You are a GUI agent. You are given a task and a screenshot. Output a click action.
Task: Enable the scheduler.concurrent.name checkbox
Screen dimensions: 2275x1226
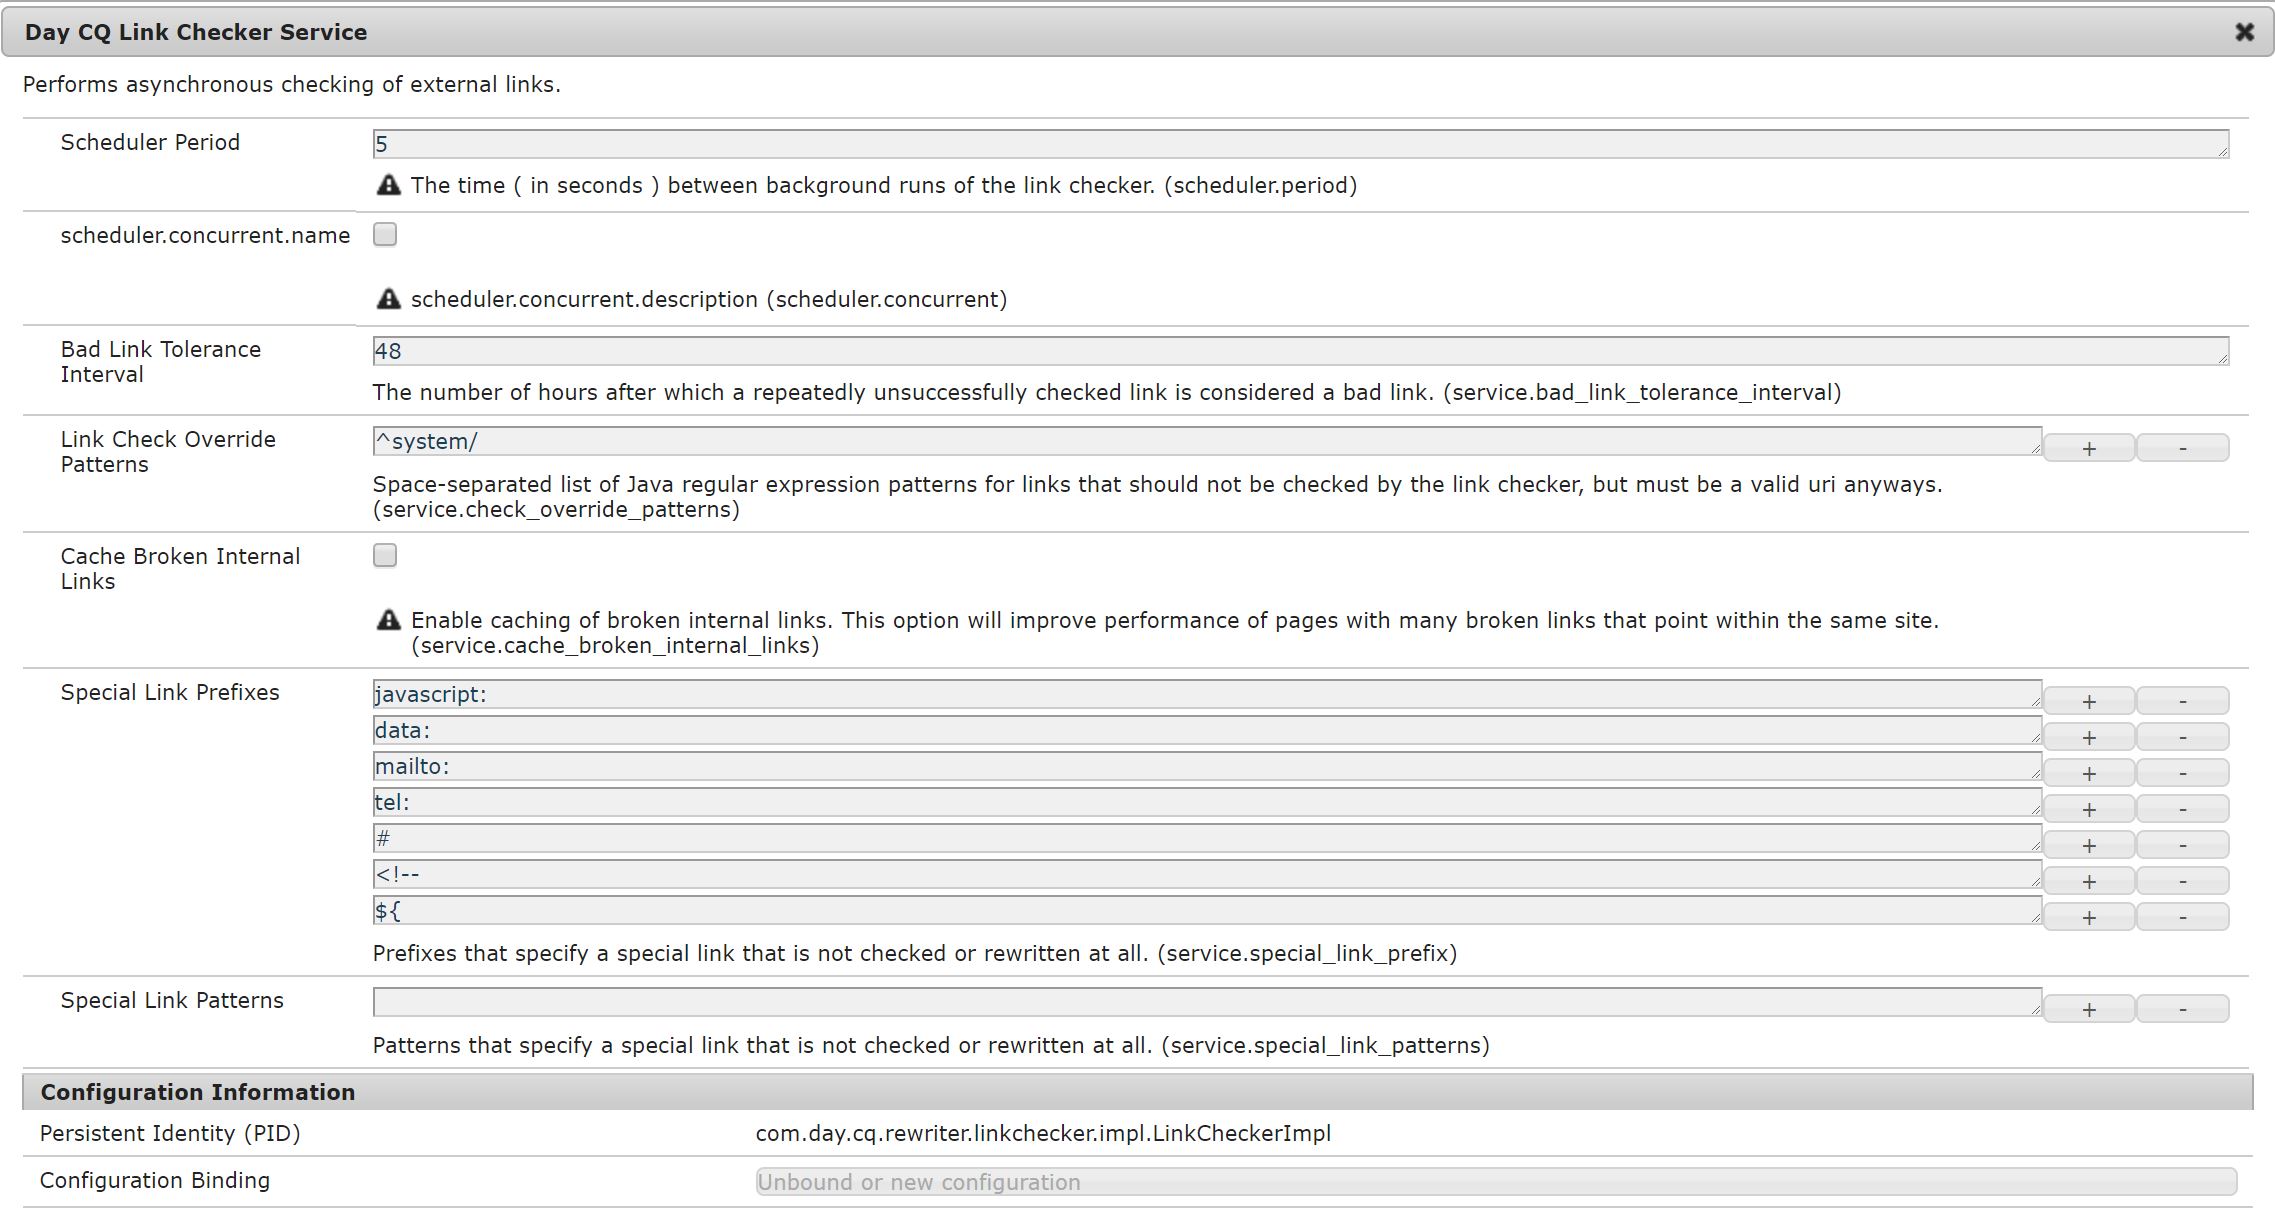(385, 234)
